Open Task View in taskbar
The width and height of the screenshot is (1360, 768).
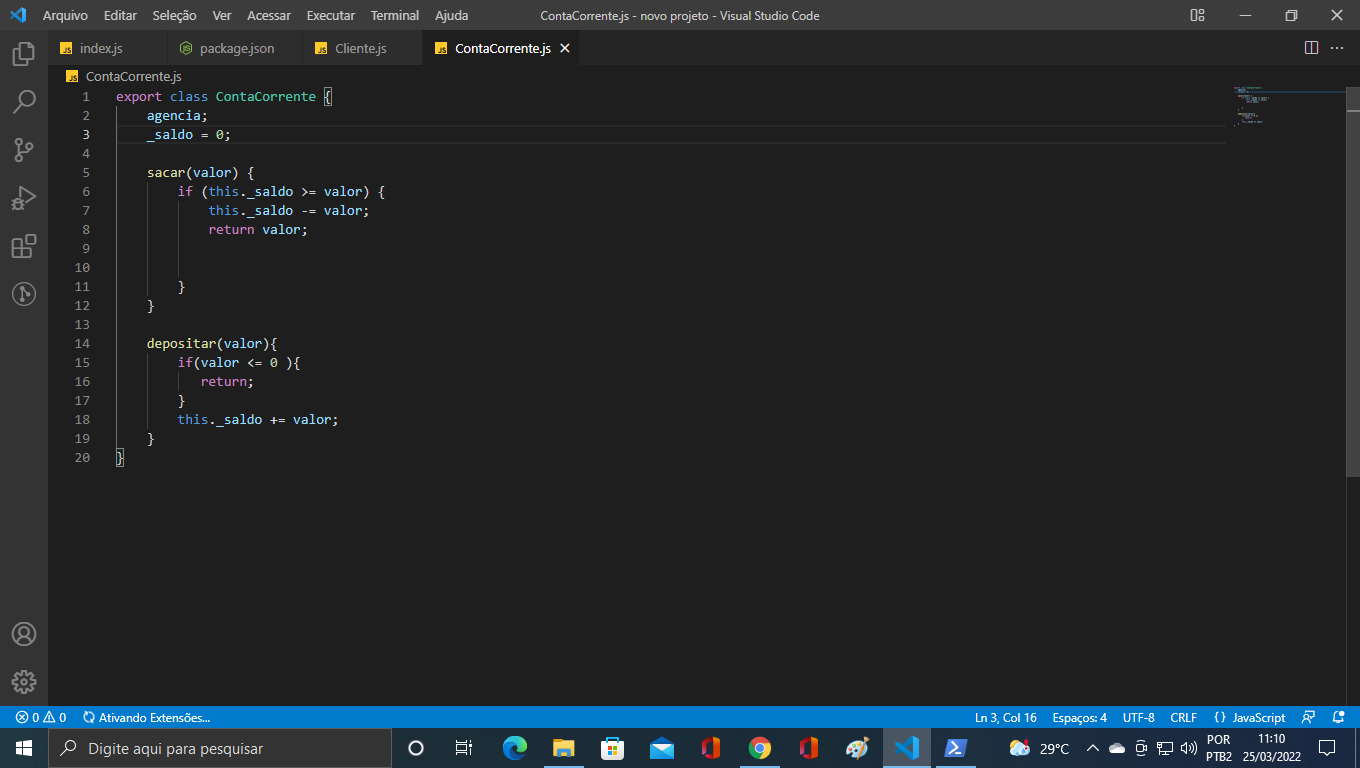point(464,748)
